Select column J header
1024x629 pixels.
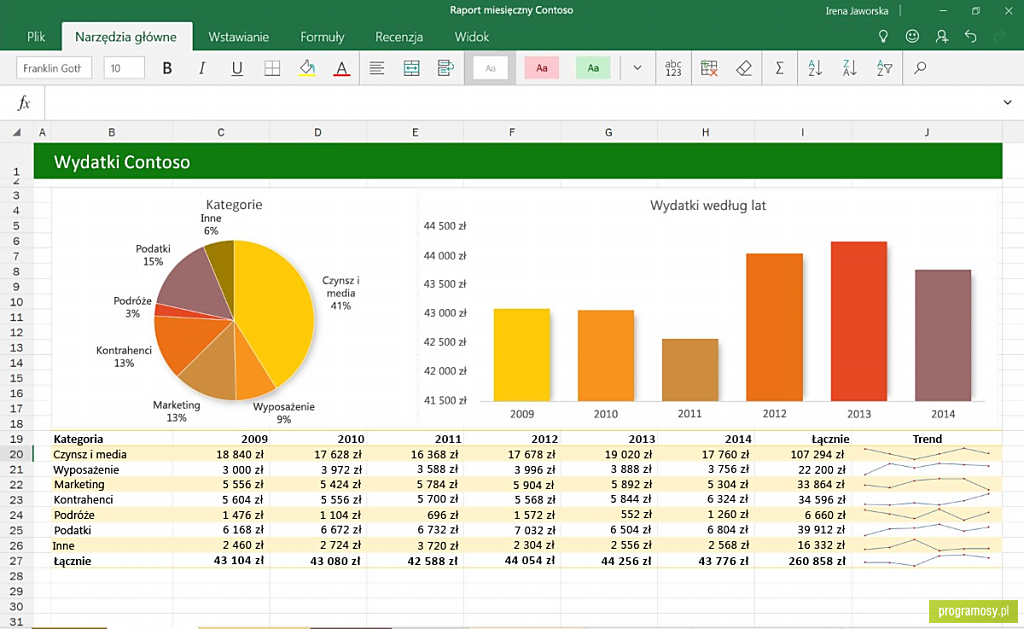tap(927, 133)
